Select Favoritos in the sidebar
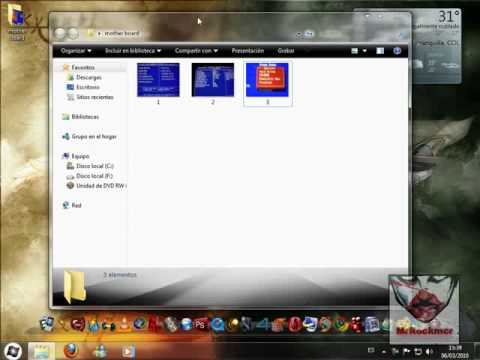Image resolution: width=480 pixels, height=360 pixels. (83, 67)
